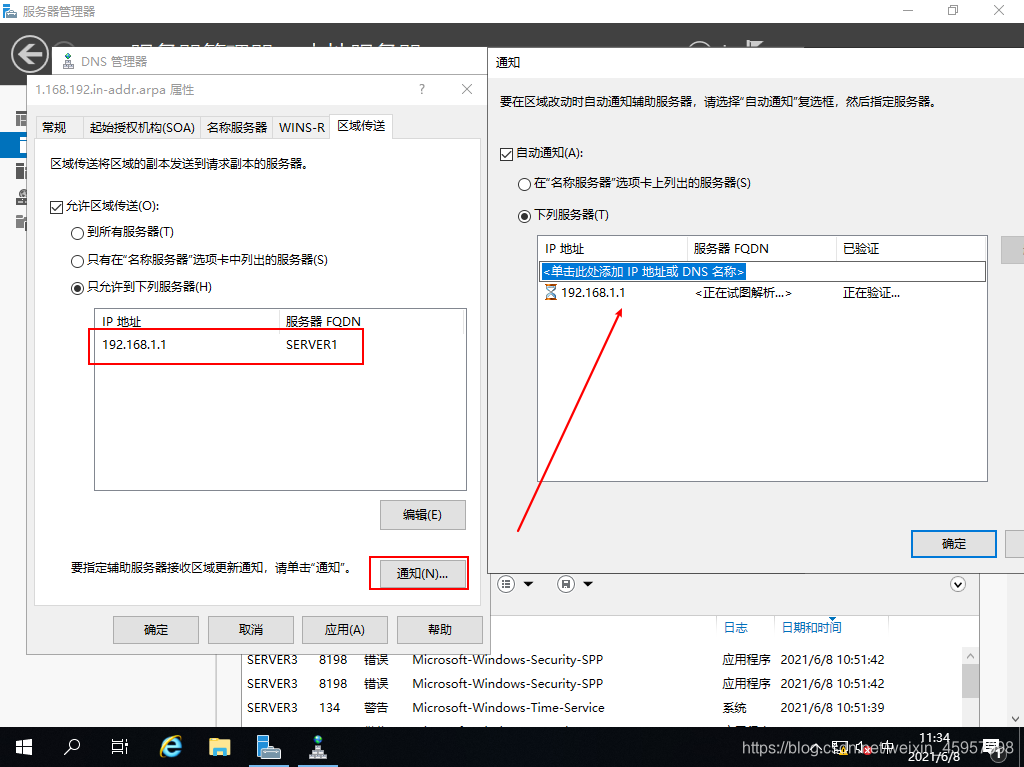Select the 到所有服务器(T) radio button

pos(77,233)
